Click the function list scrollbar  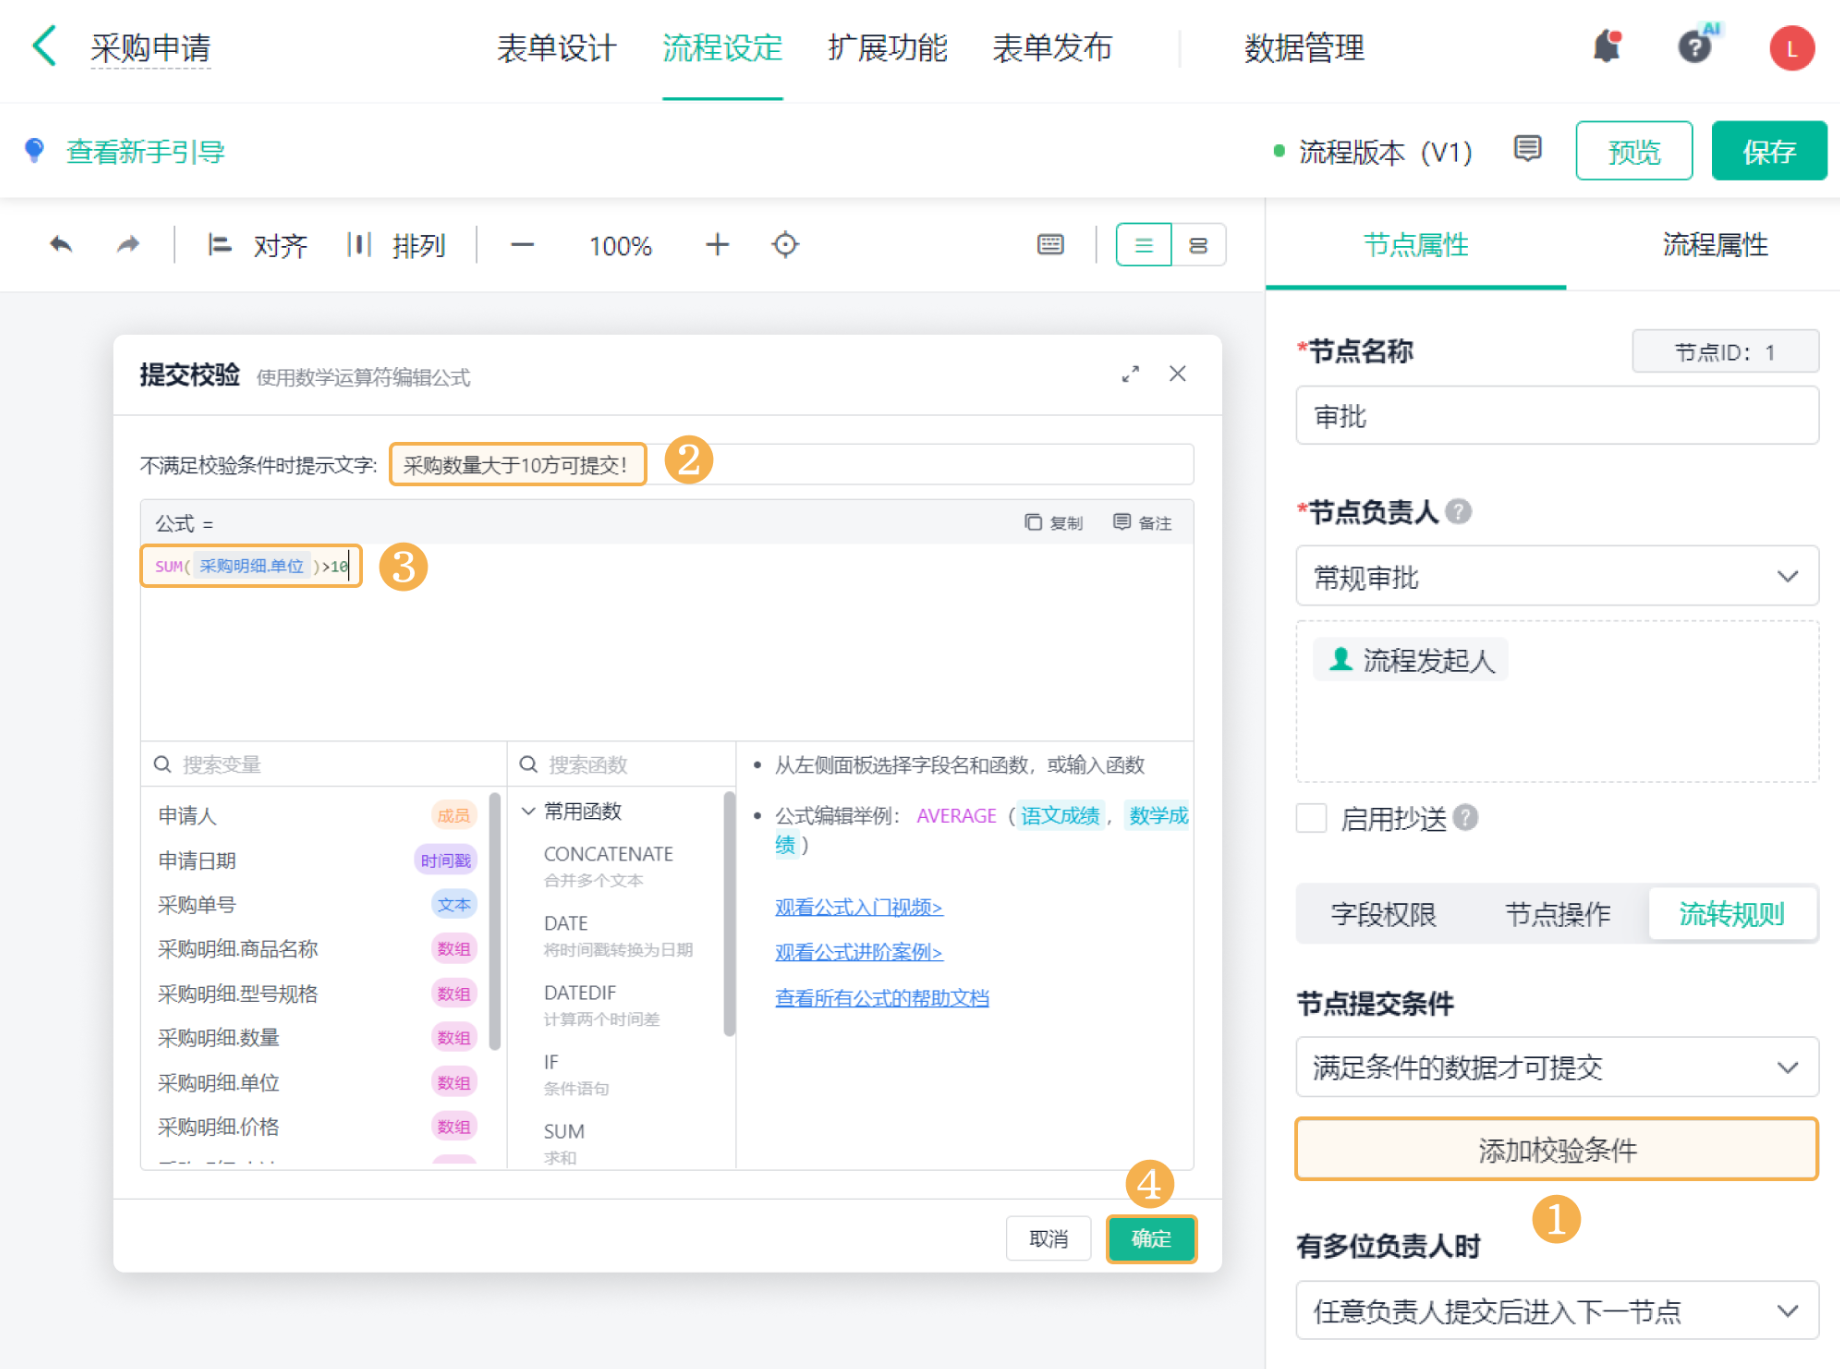[729, 912]
